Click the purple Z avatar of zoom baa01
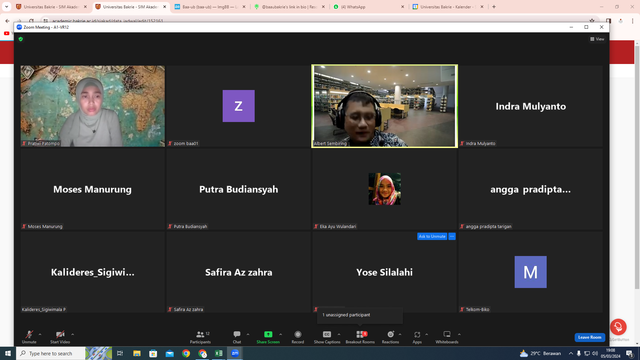Image resolution: width=640 pixels, height=360 pixels. pos(238,106)
